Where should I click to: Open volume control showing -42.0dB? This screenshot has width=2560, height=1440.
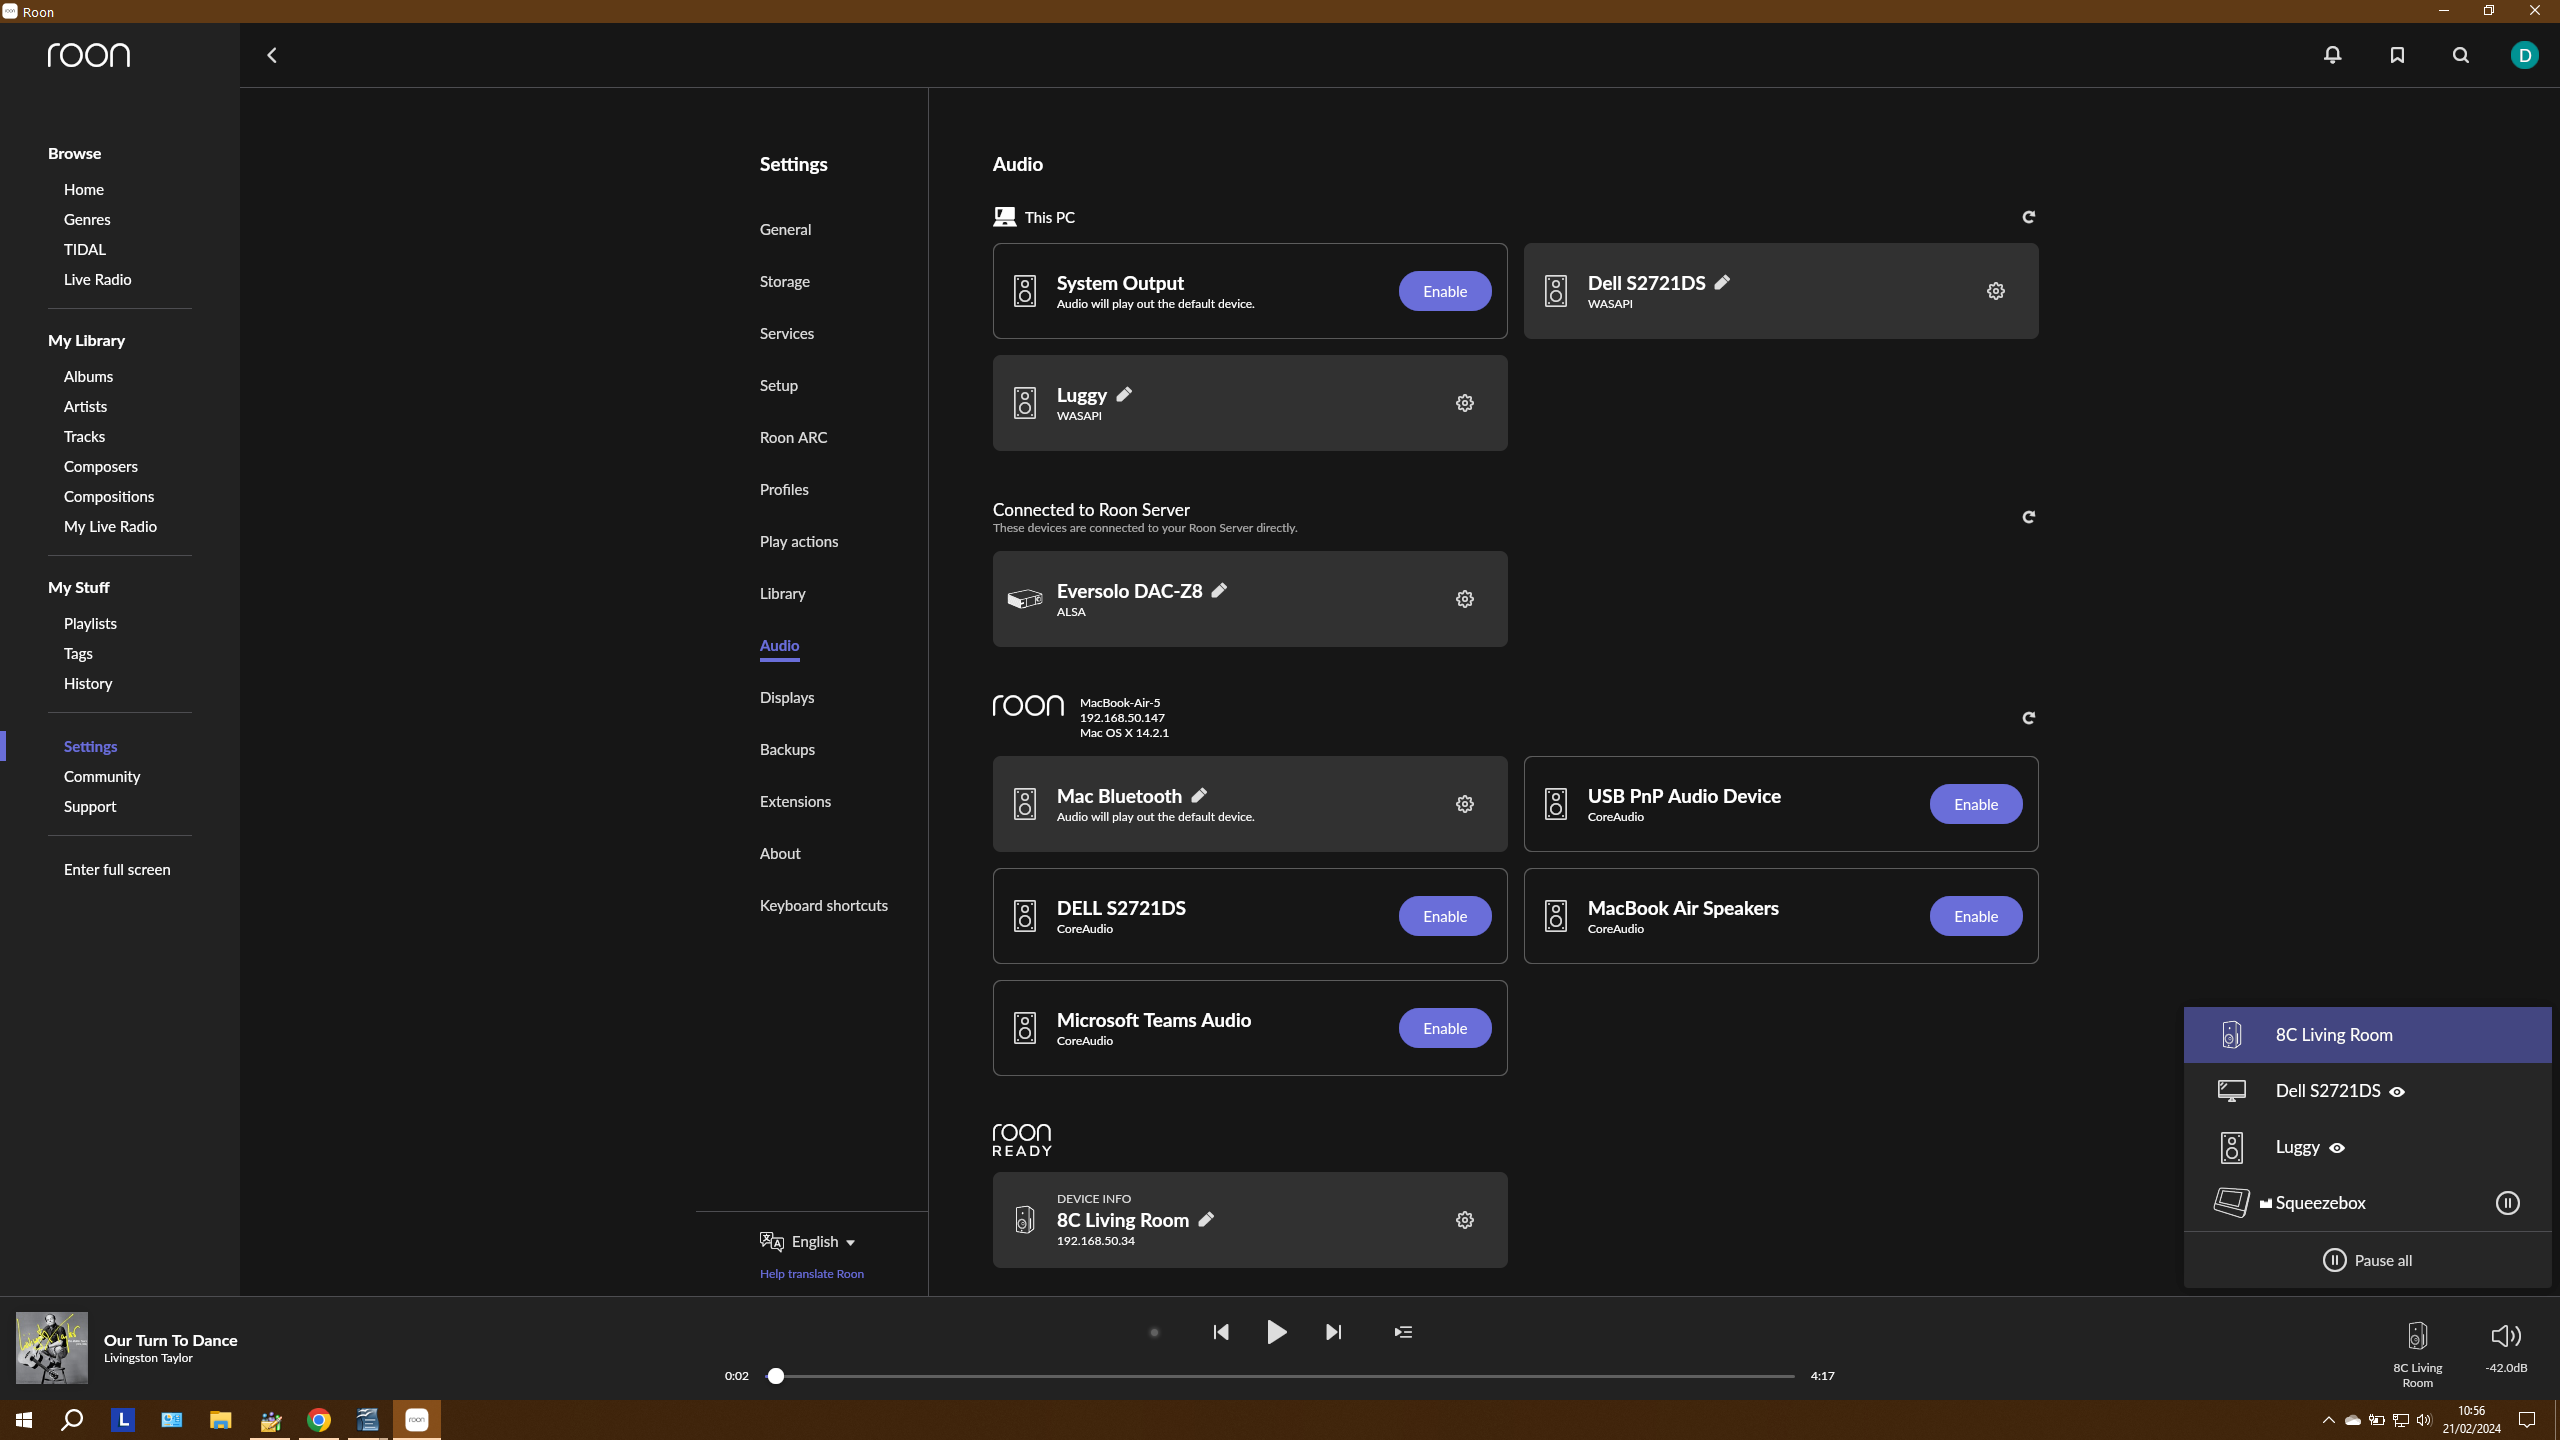(2506, 1347)
